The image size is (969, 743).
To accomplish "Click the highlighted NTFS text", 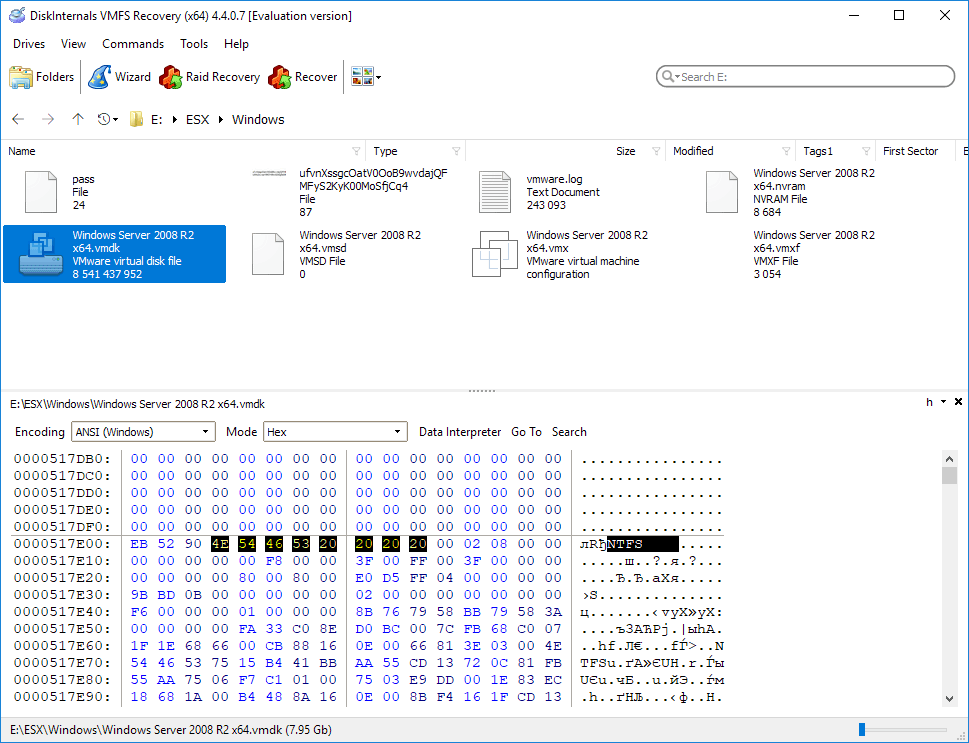I will (x=643, y=545).
